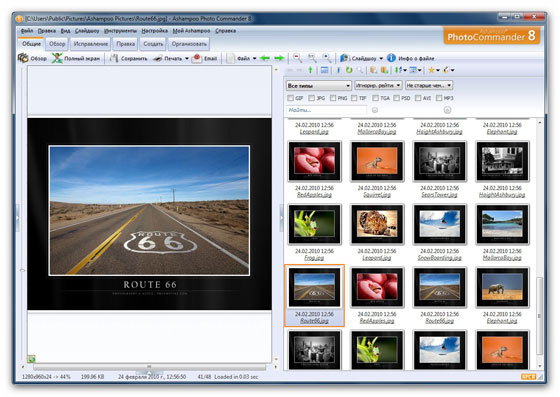
Task: Go to next image with green right arrow
Action: 279,58
